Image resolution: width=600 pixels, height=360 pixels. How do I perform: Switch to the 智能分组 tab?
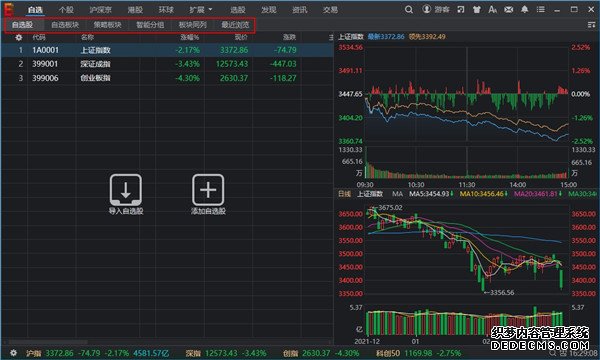coord(150,25)
